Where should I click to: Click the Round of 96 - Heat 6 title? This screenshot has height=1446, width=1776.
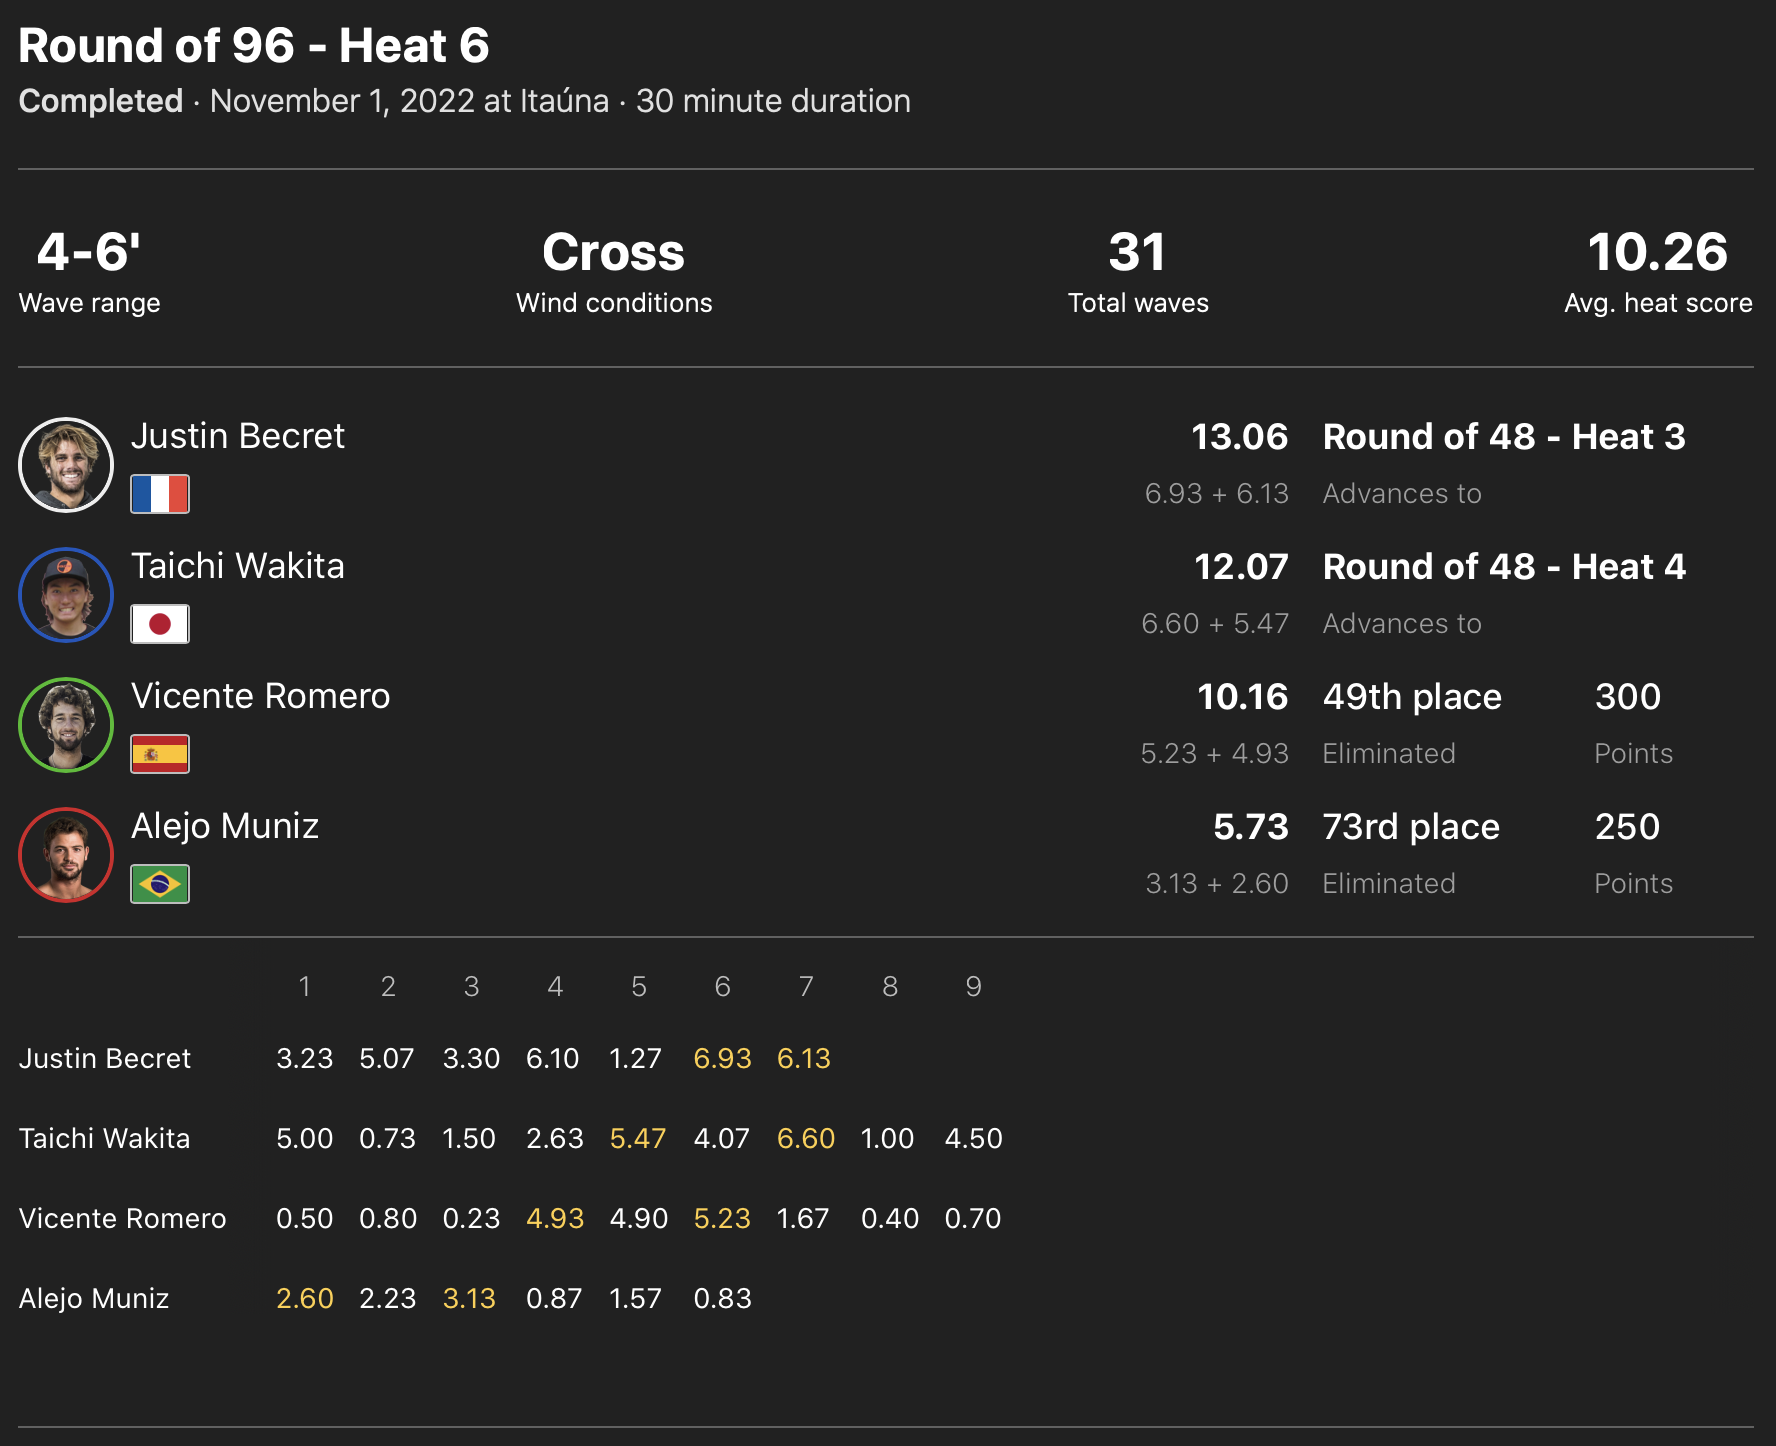tap(254, 46)
